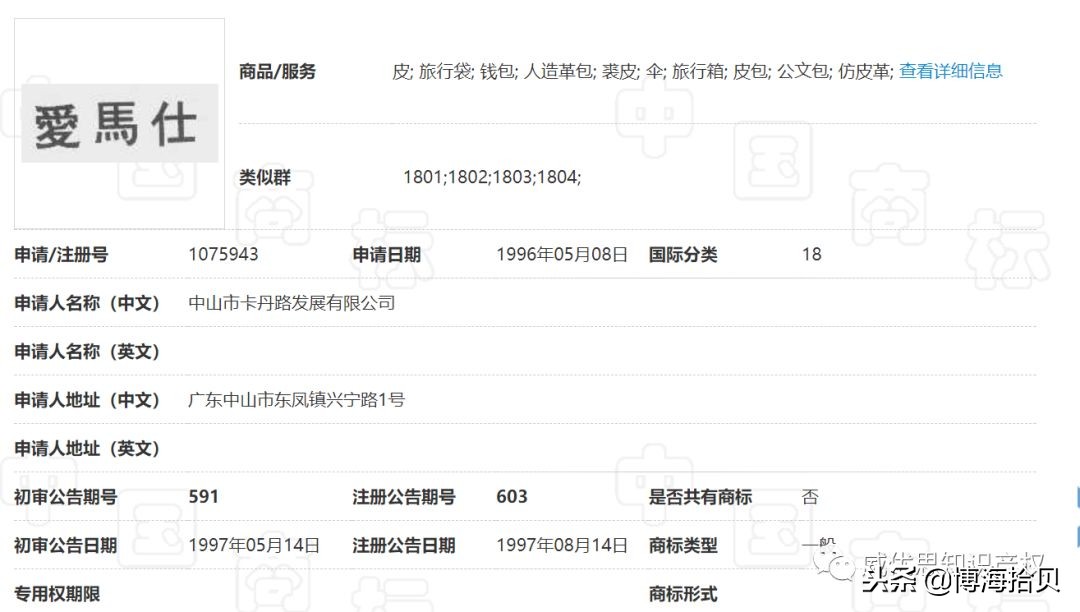Select registration announcement date 1997年08月14日
The image size is (1080, 612).
point(562,545)
